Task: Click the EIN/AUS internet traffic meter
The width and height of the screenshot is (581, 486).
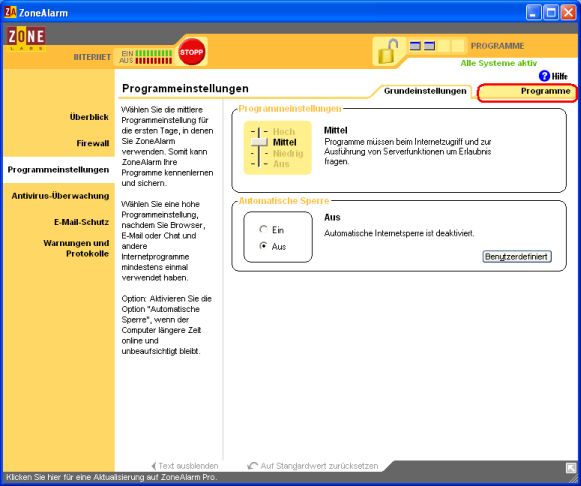Action: pos(146,57)
